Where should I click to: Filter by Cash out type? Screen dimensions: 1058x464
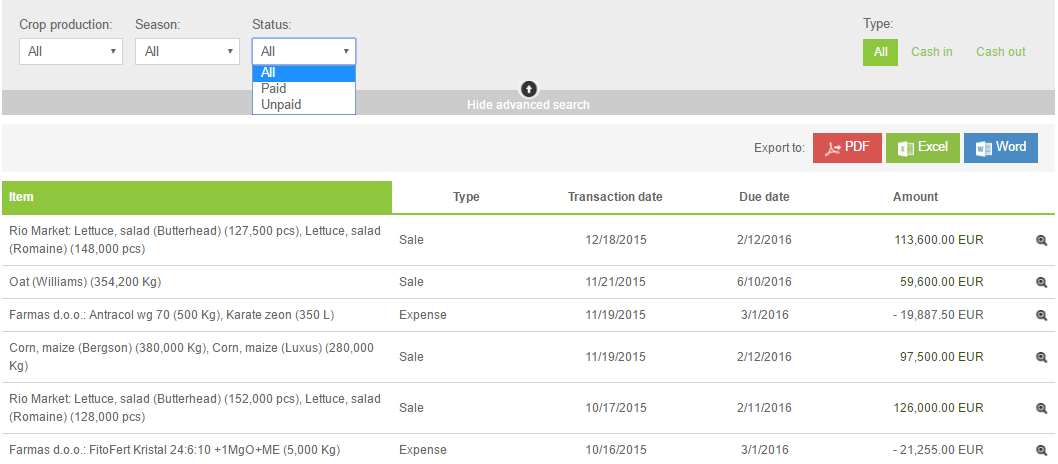1000,52
